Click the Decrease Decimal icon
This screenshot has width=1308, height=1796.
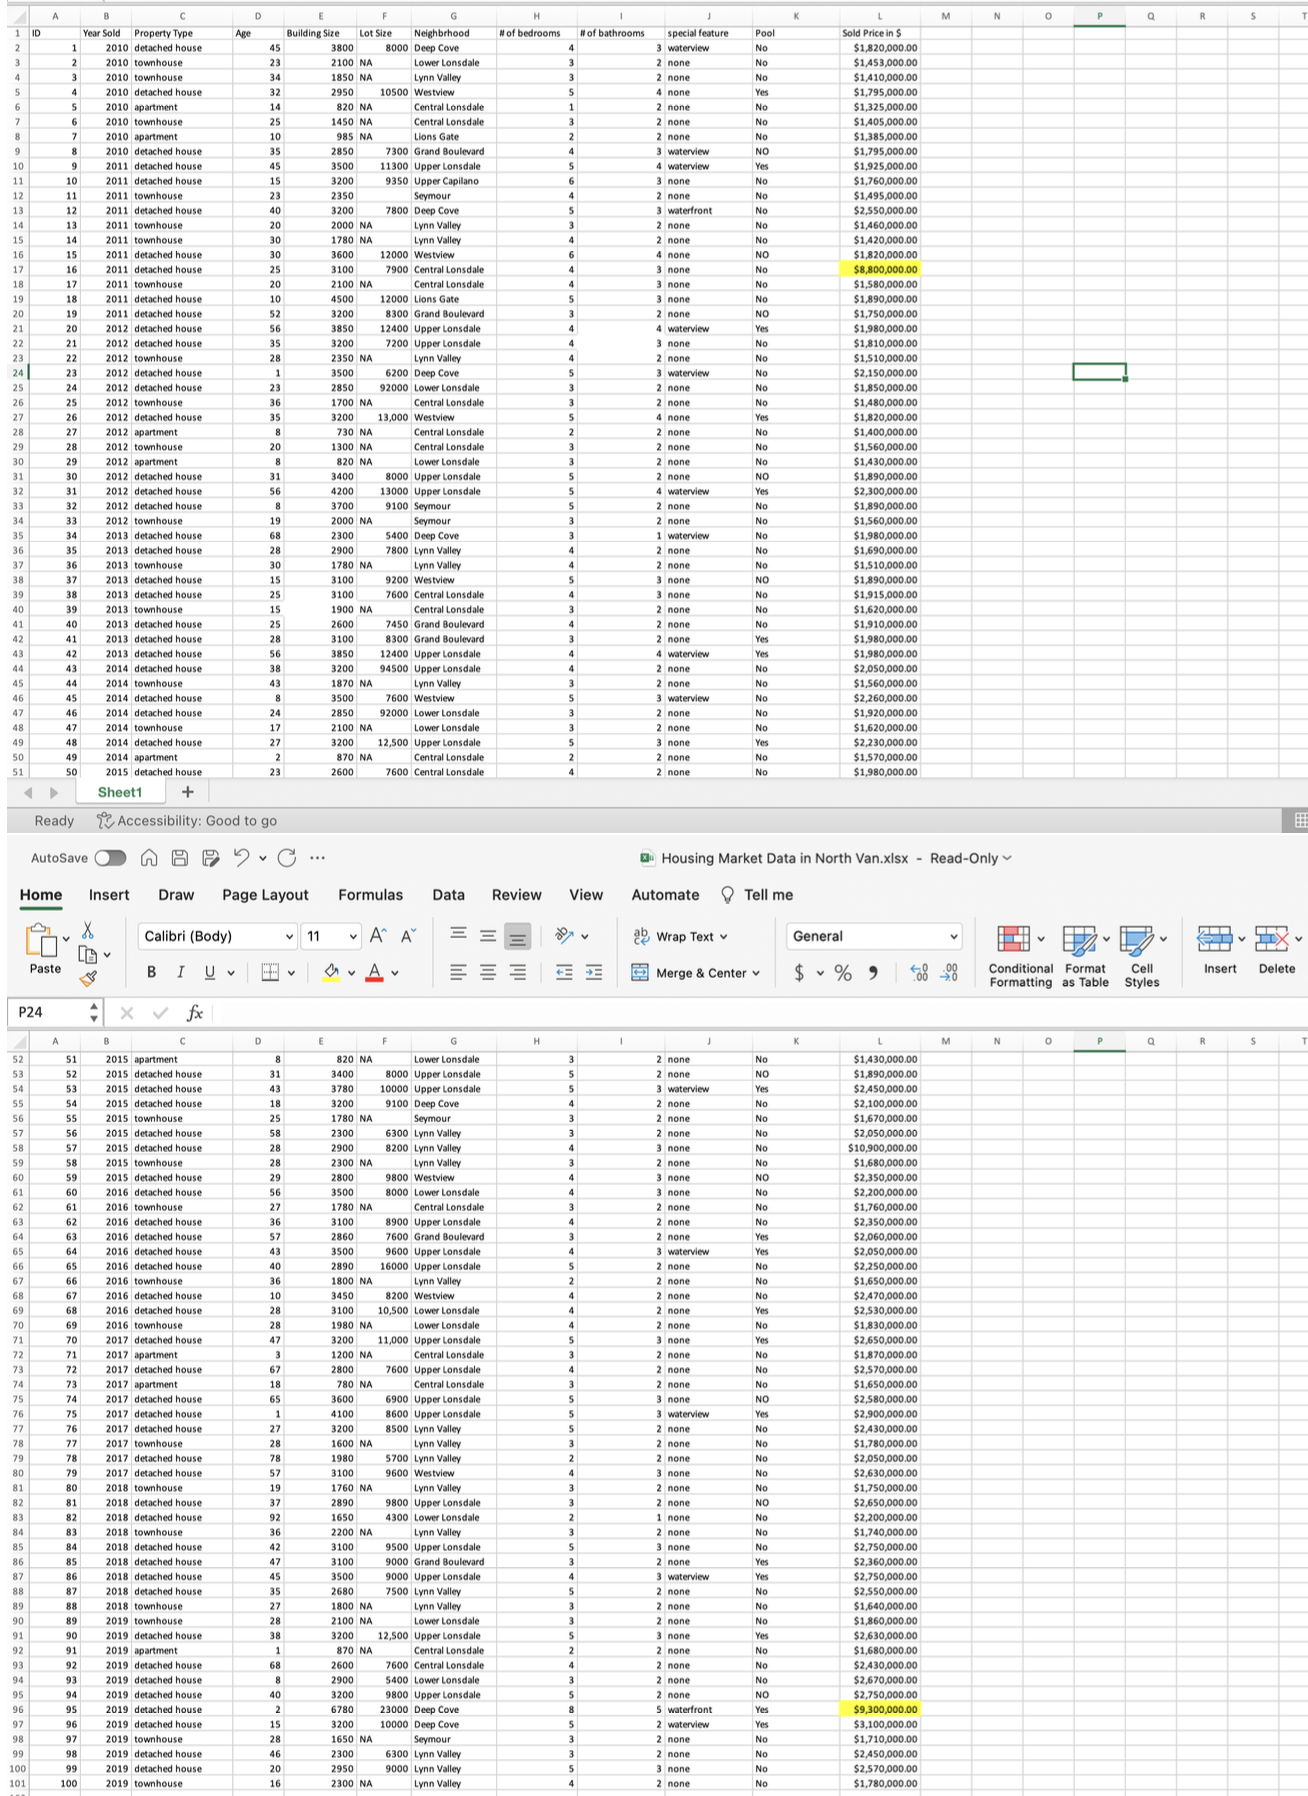[x=949, y=972]
